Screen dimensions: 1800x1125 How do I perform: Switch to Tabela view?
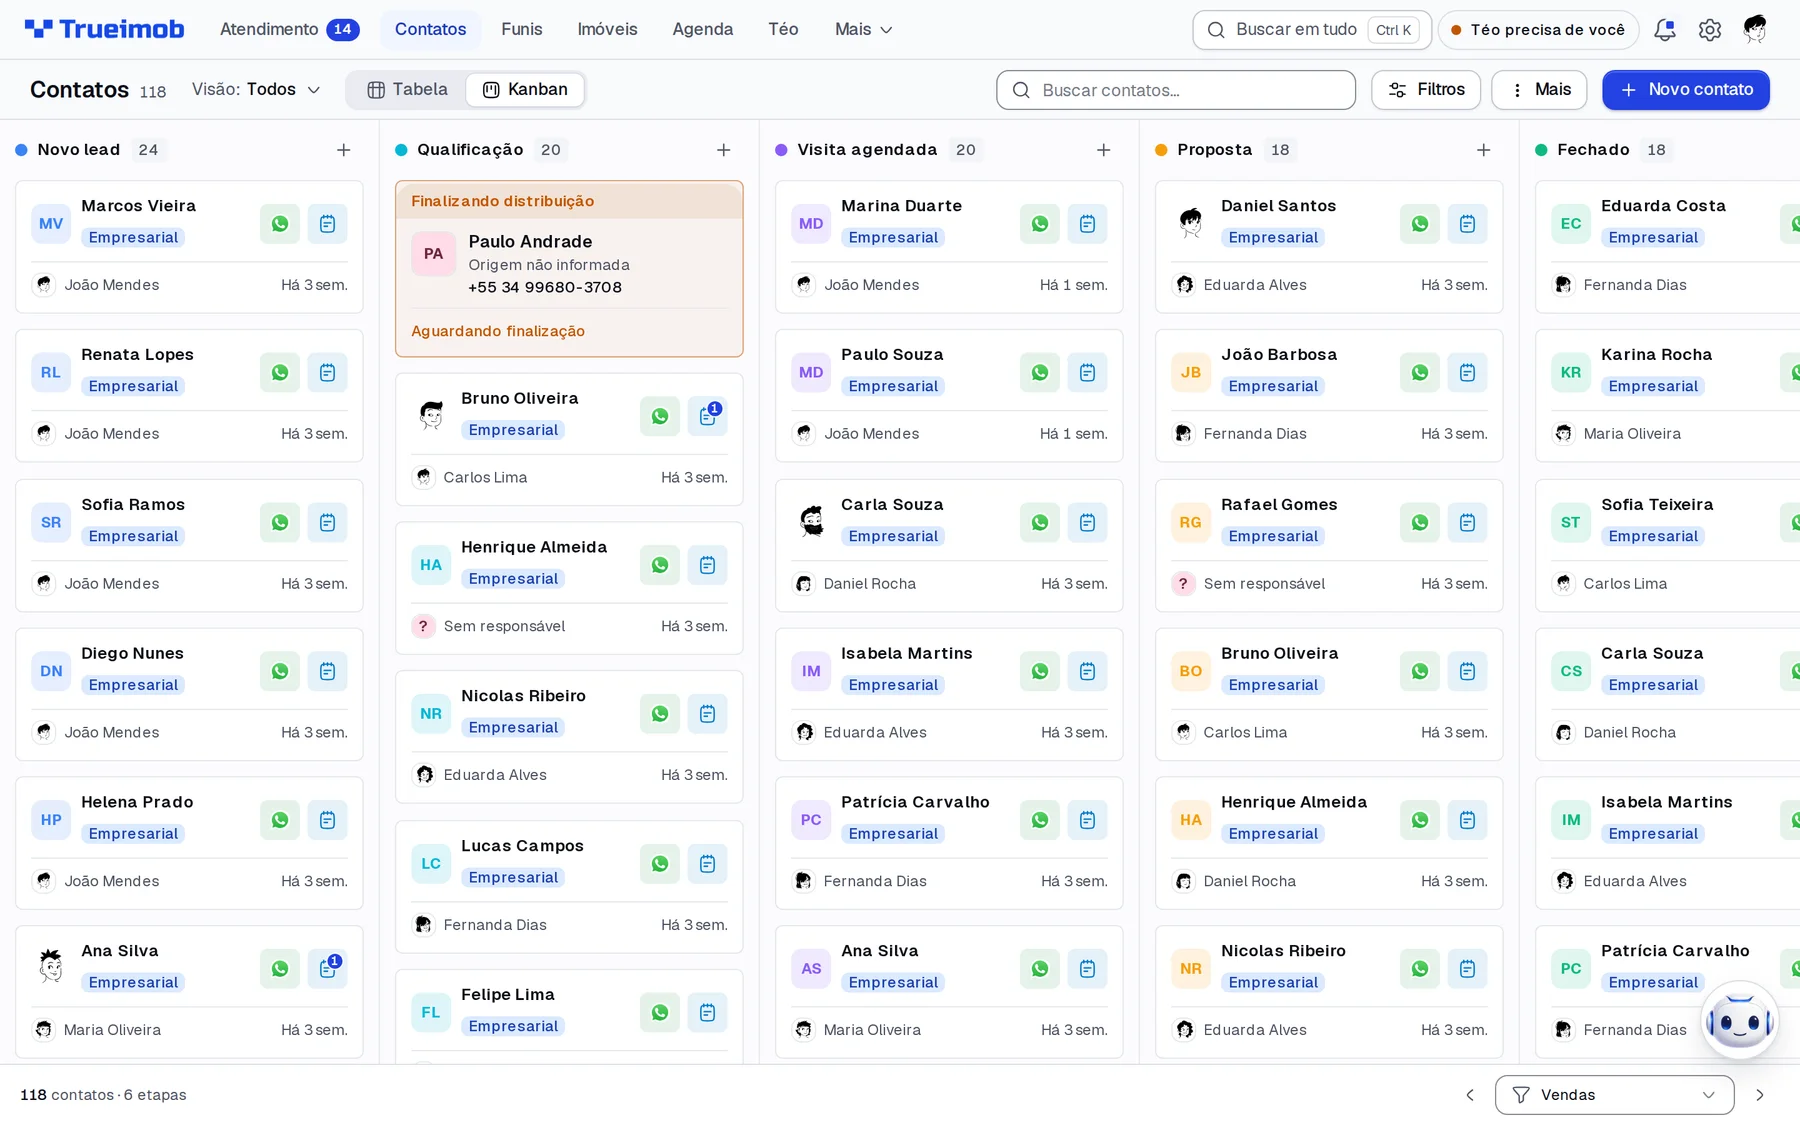coord(407,90)
